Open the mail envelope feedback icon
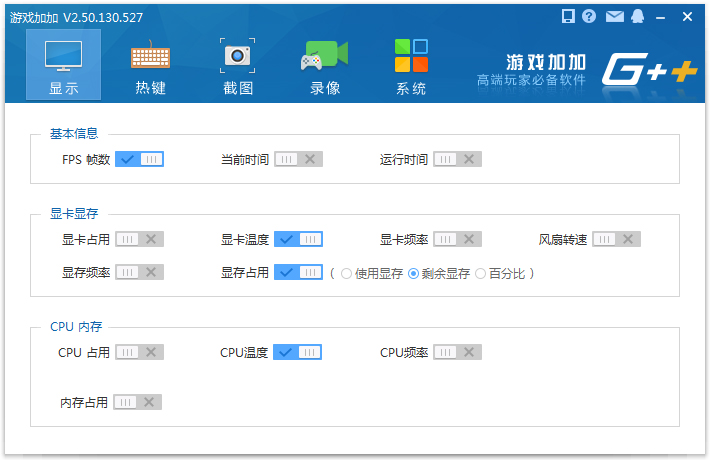The height and width of the screenshot is (460, 710). pyautogui.click(x=614, y=16)
